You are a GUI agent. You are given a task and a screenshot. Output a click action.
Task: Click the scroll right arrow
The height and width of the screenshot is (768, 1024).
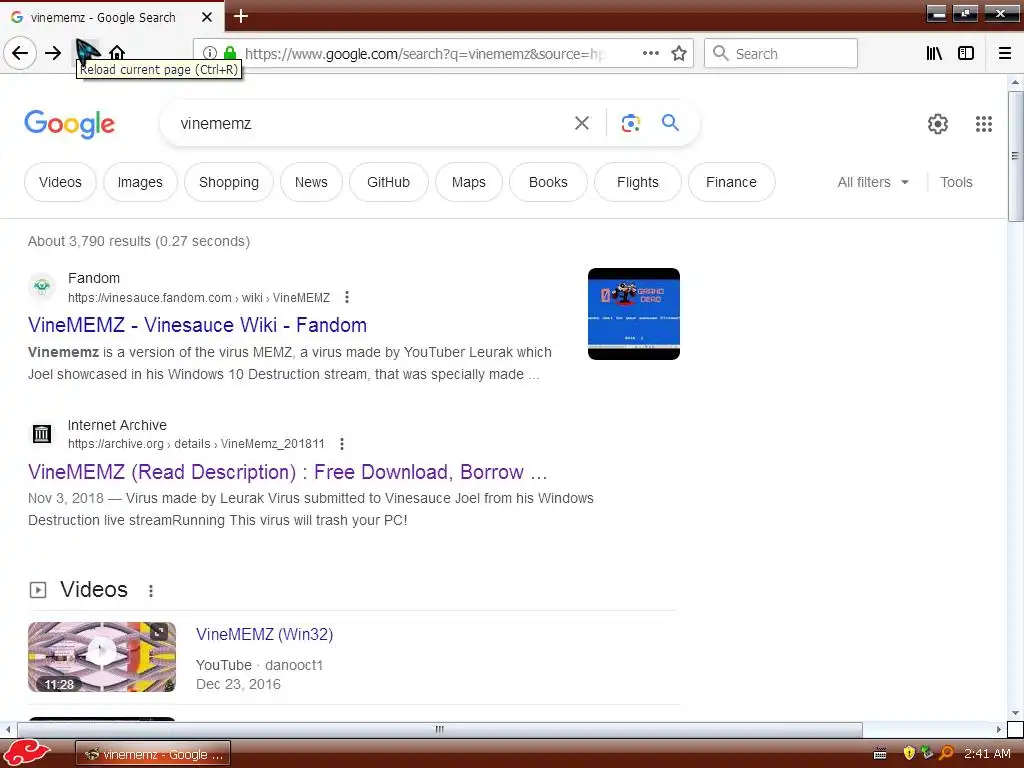(x=999, y=729)
